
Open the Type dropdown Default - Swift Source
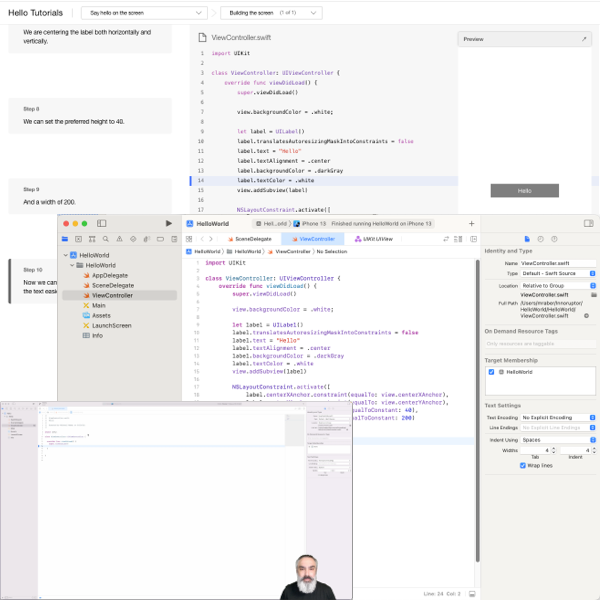tap(558, 274)
